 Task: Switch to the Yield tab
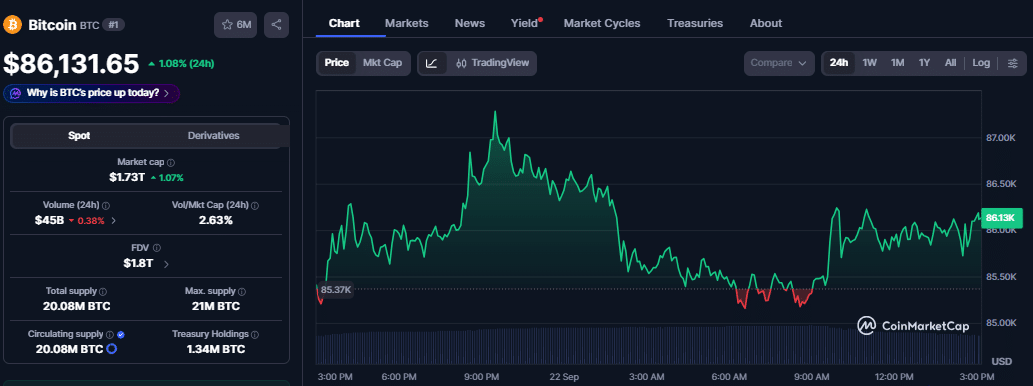[x=525, y=23]
